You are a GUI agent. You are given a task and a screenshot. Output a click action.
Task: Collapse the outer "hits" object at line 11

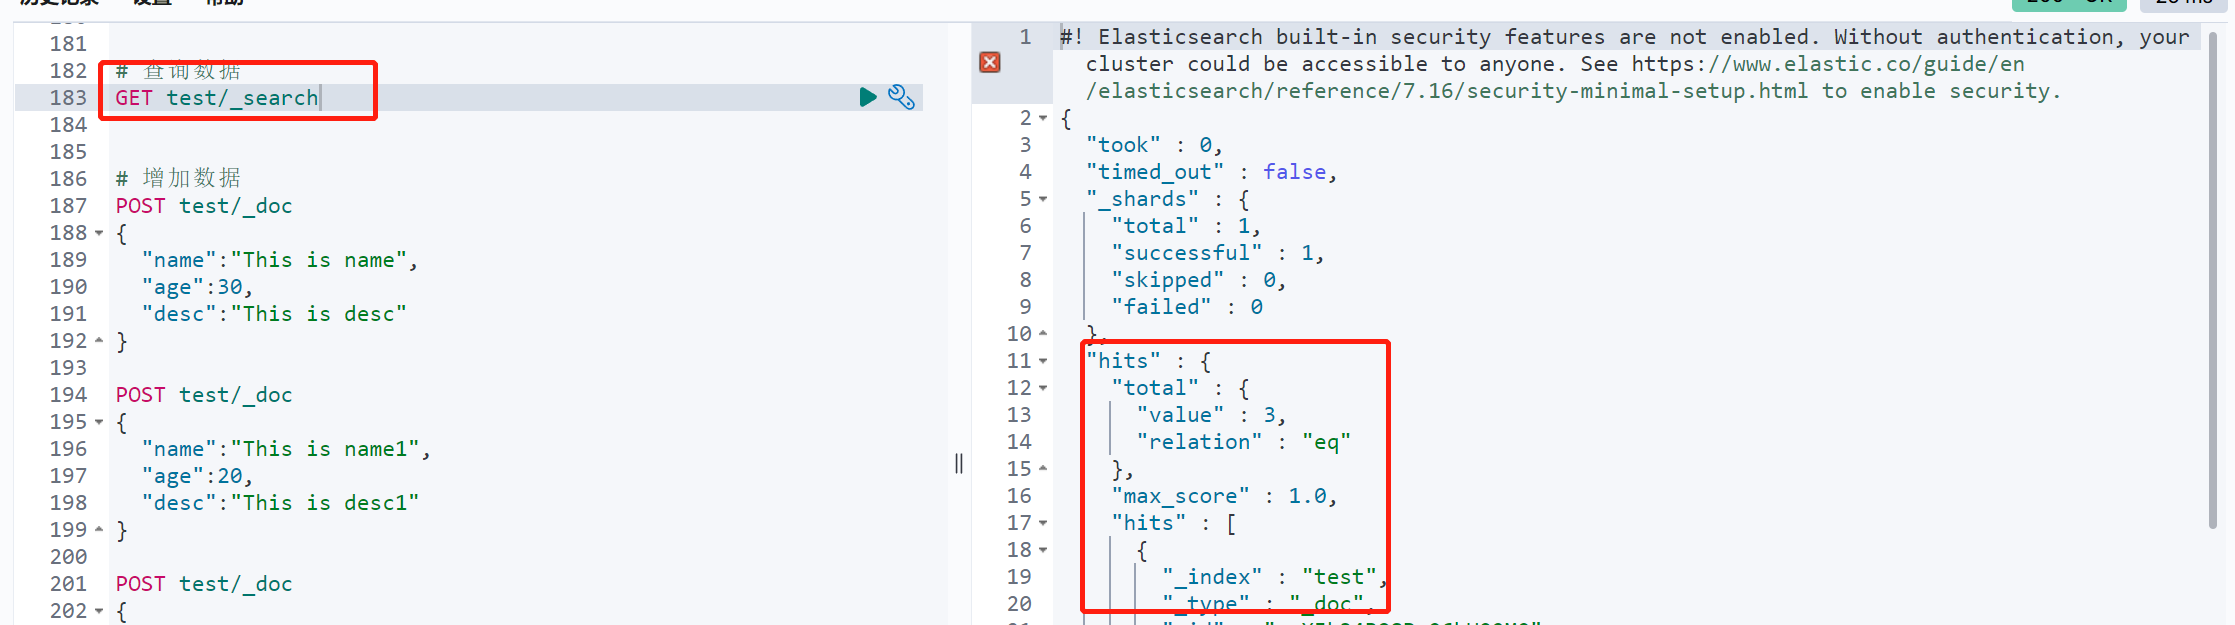[x=1043, y=361]
